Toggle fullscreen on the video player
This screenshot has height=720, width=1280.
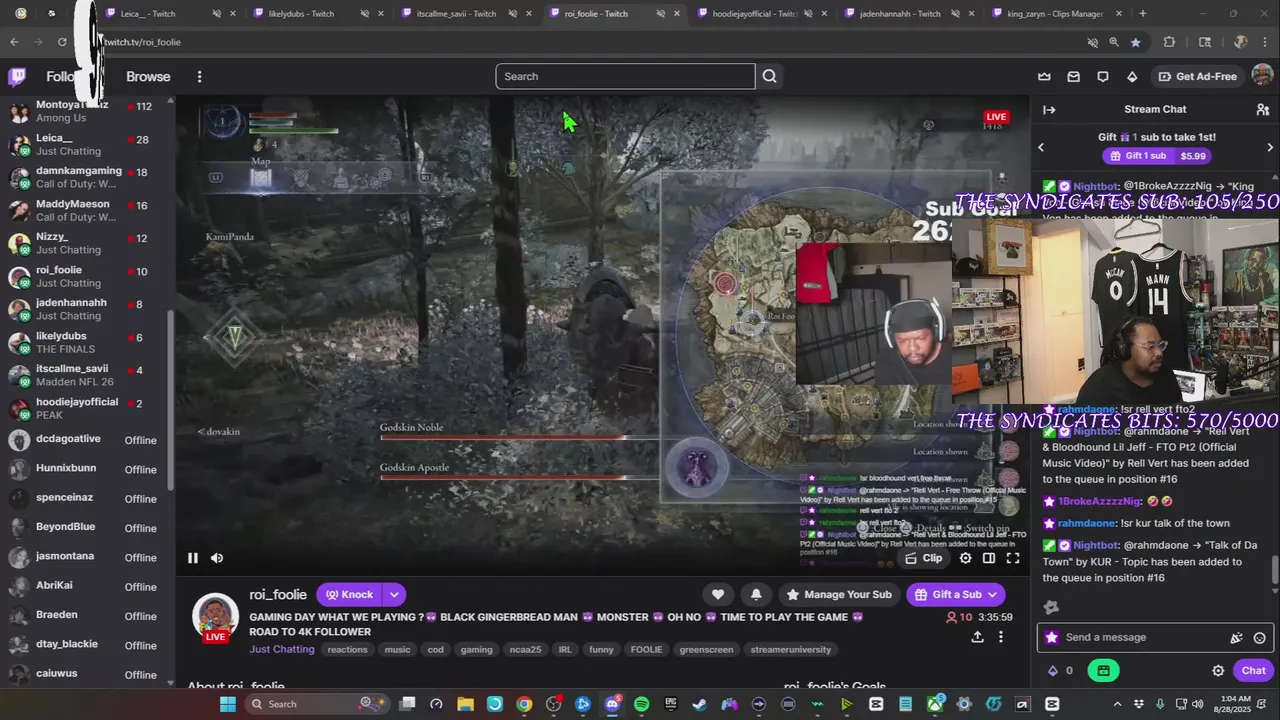click(1013, 558)
